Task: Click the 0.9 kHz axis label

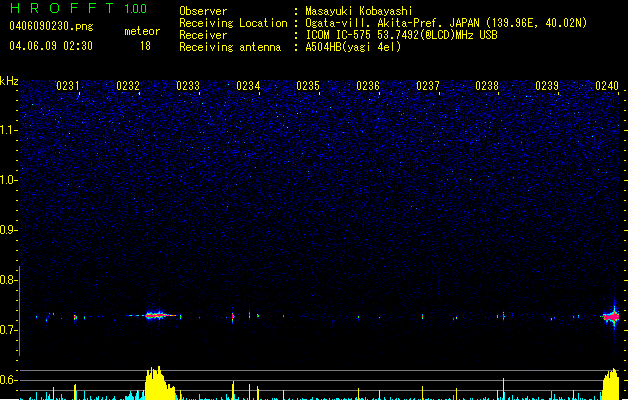Action: pyautogui.click(x=8, y=230)
